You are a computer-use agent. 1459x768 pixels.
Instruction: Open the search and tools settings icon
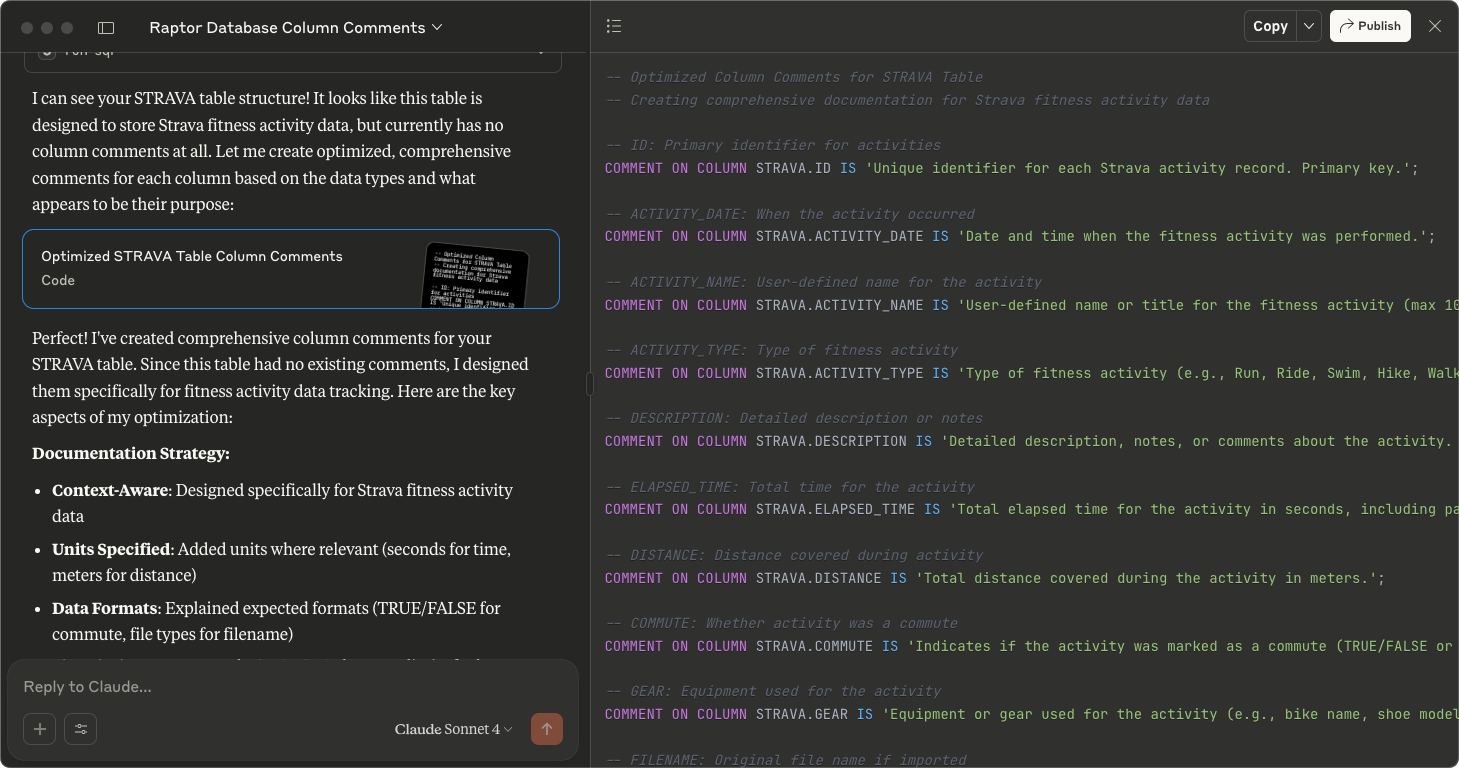[x=81, y=729]
